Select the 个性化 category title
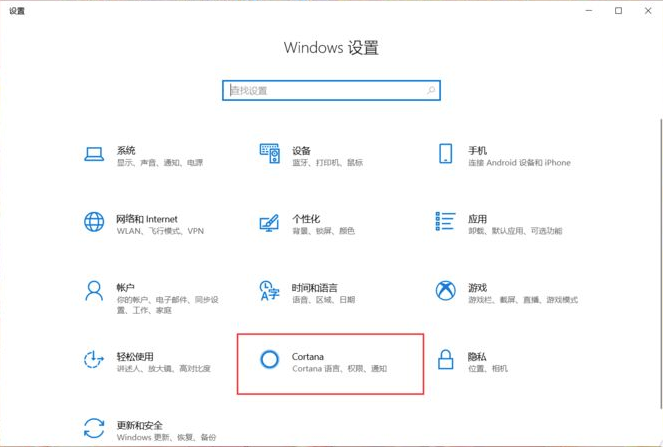Screen dimensions: 663x447 306,219
